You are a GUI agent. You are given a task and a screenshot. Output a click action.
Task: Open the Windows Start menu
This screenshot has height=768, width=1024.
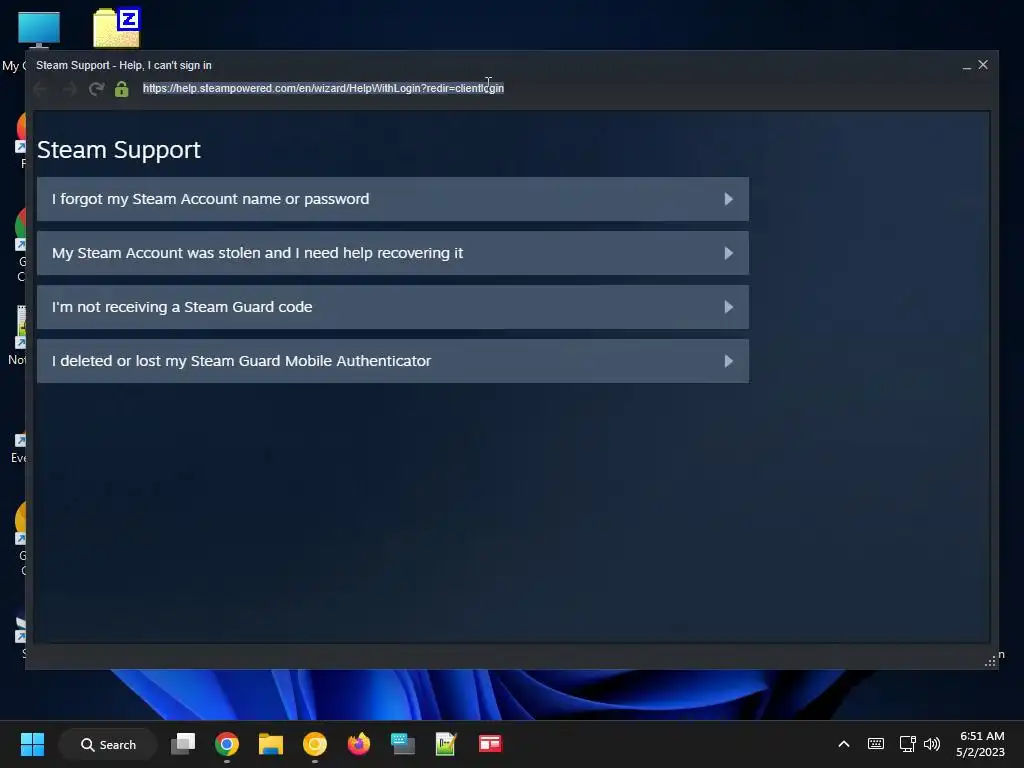coord(32,744)
